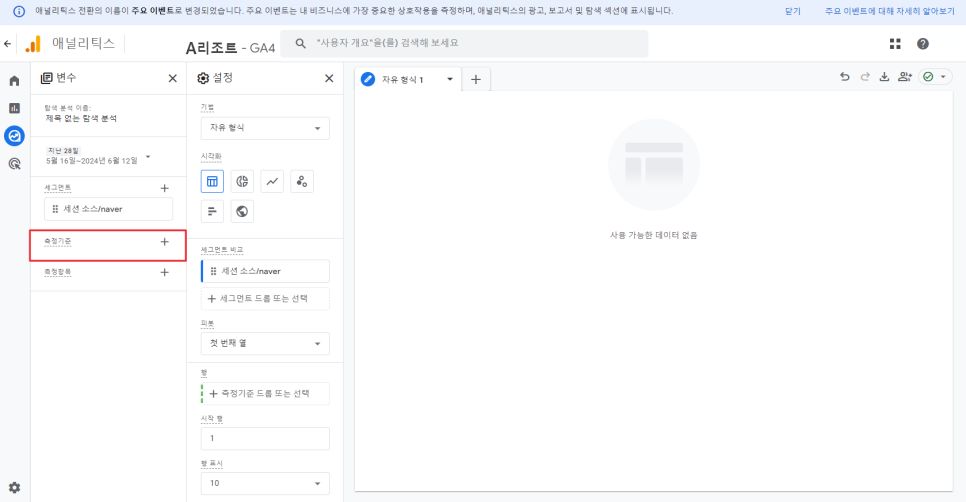Click the search bar

(x=465, y=44)
